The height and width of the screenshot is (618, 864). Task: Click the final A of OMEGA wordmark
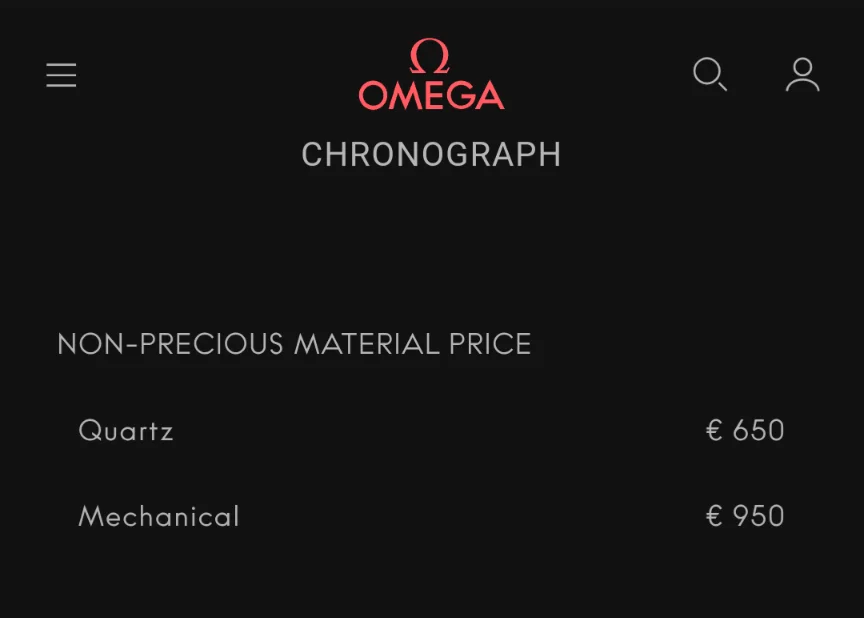[x=490, y=96]
